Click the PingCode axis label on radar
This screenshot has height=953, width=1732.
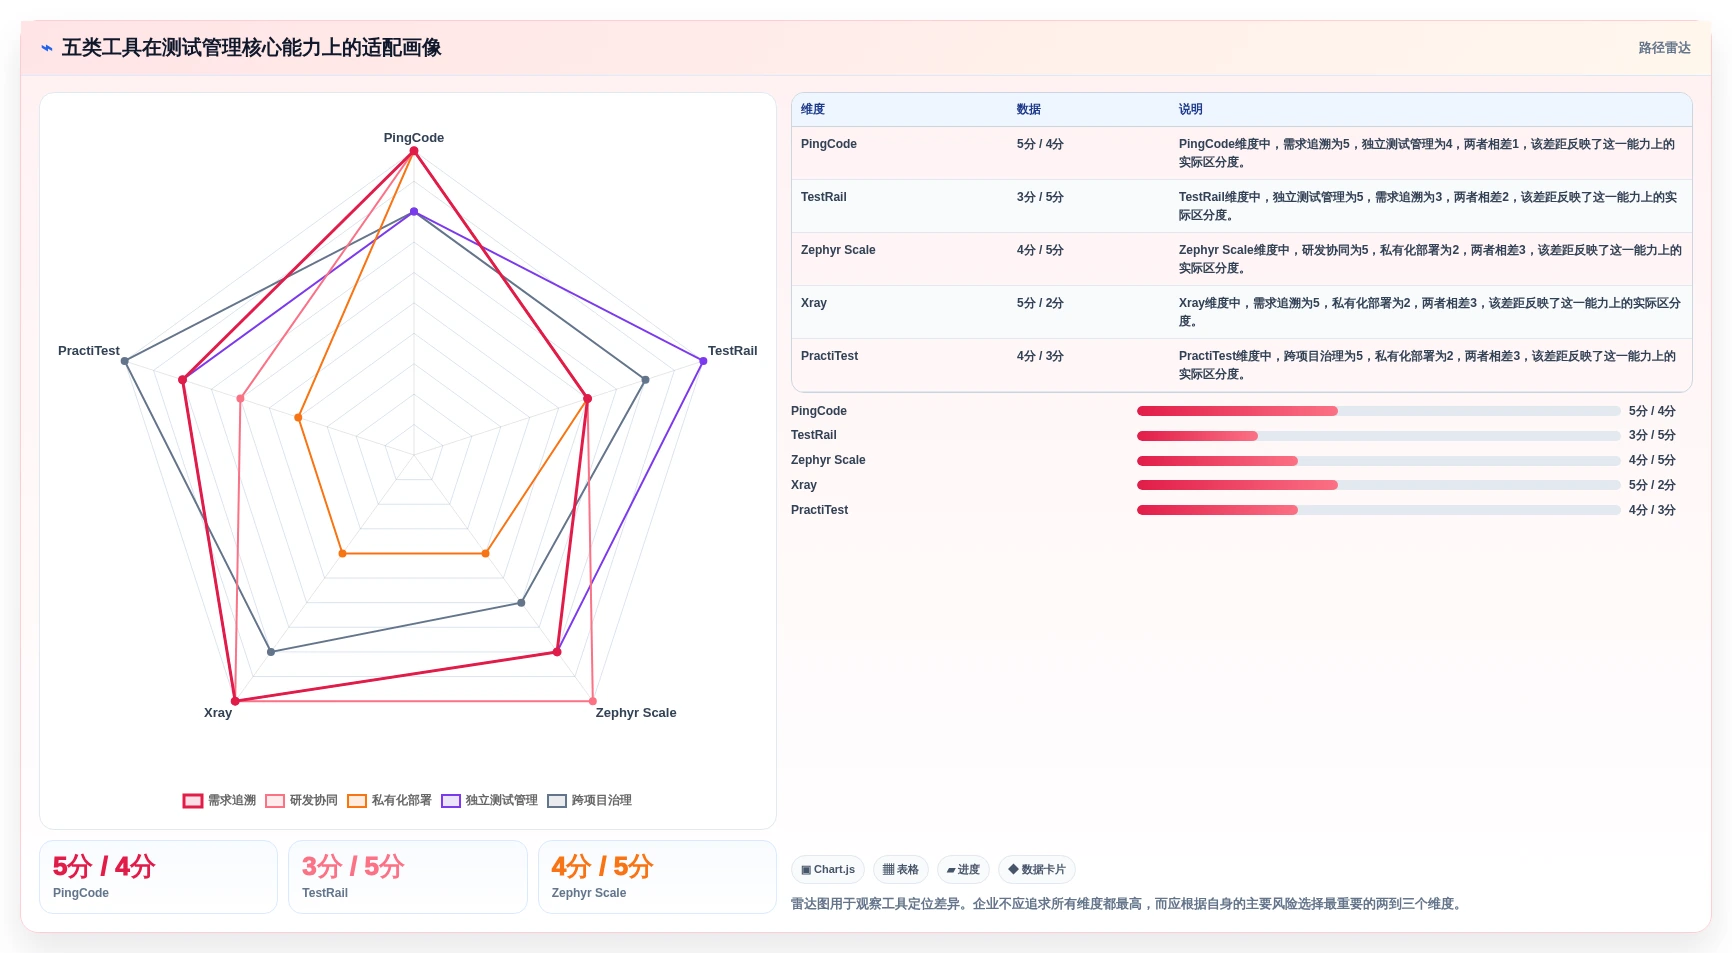(414, 138)
